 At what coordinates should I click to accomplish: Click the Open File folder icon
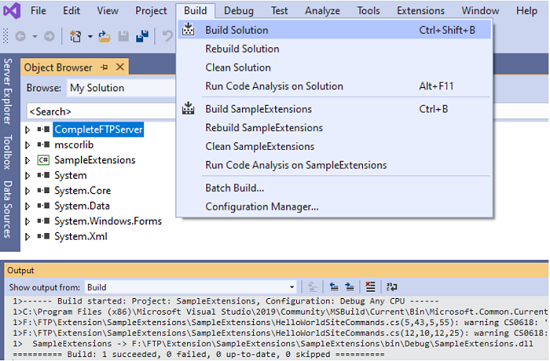pos(104,36)
